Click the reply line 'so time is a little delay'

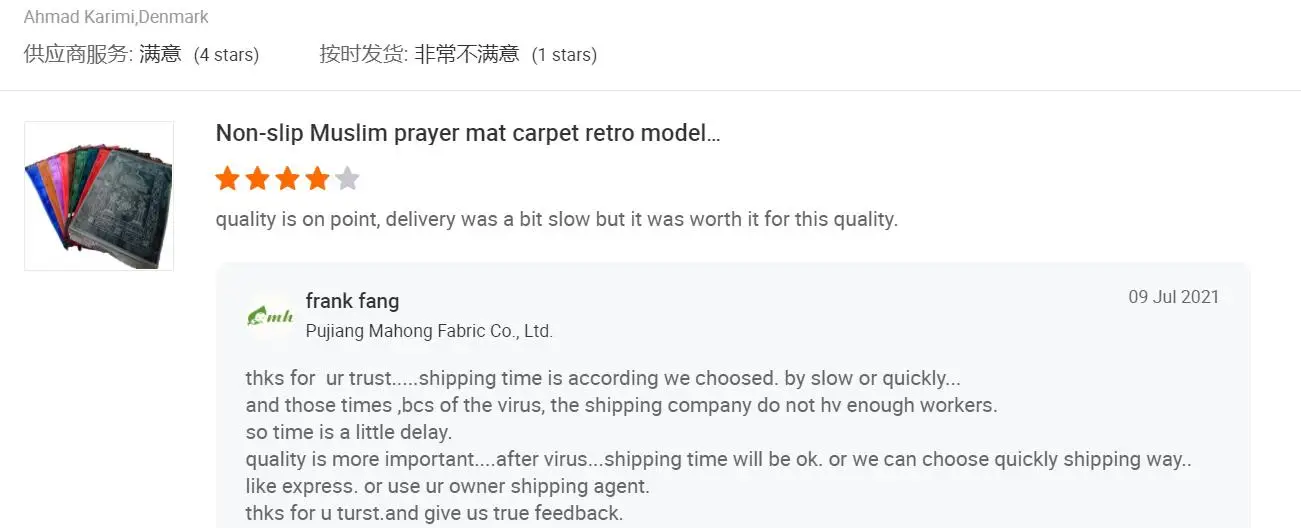click(x=349, y=433)
